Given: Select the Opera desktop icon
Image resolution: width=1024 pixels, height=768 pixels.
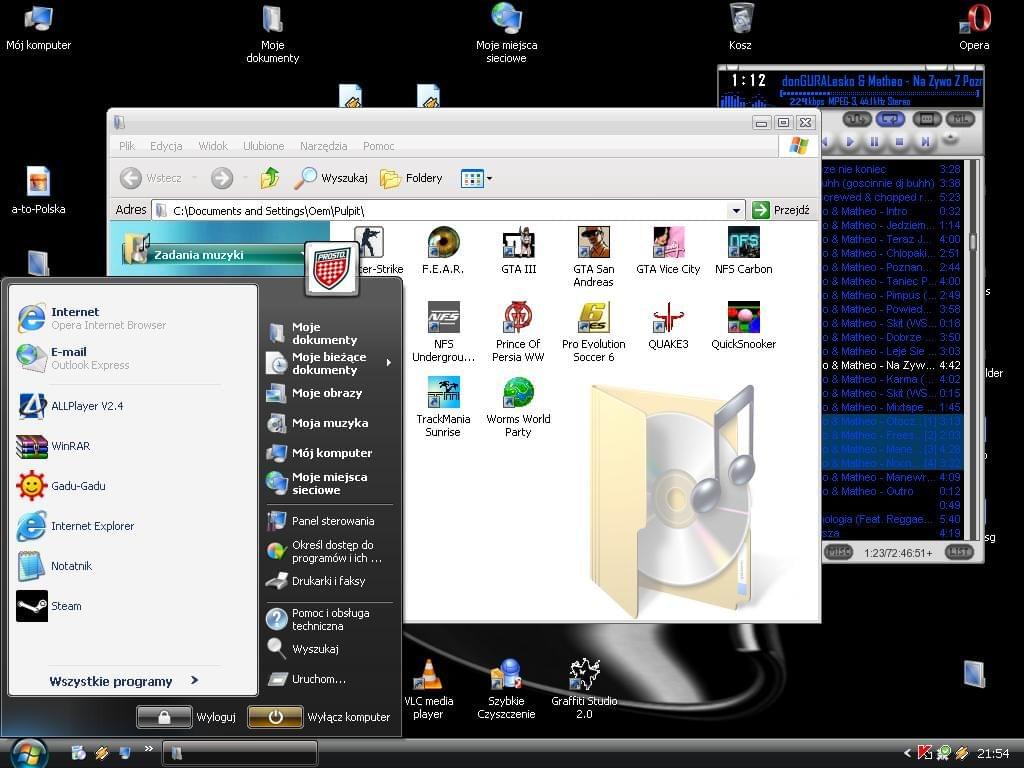Looking at the screenshot, I should tap(974, 27).
